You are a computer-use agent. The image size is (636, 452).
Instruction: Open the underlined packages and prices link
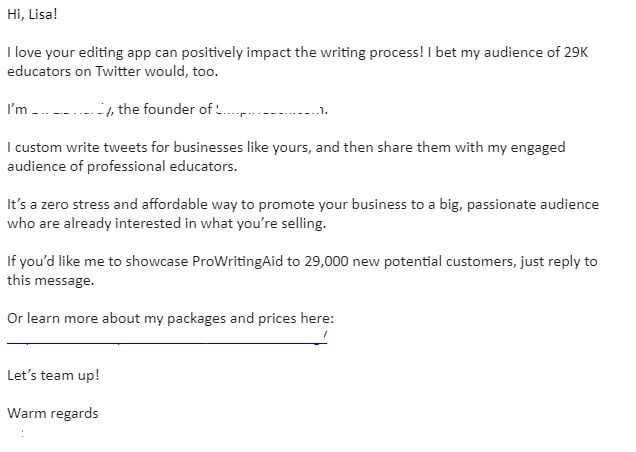(167, 338)
